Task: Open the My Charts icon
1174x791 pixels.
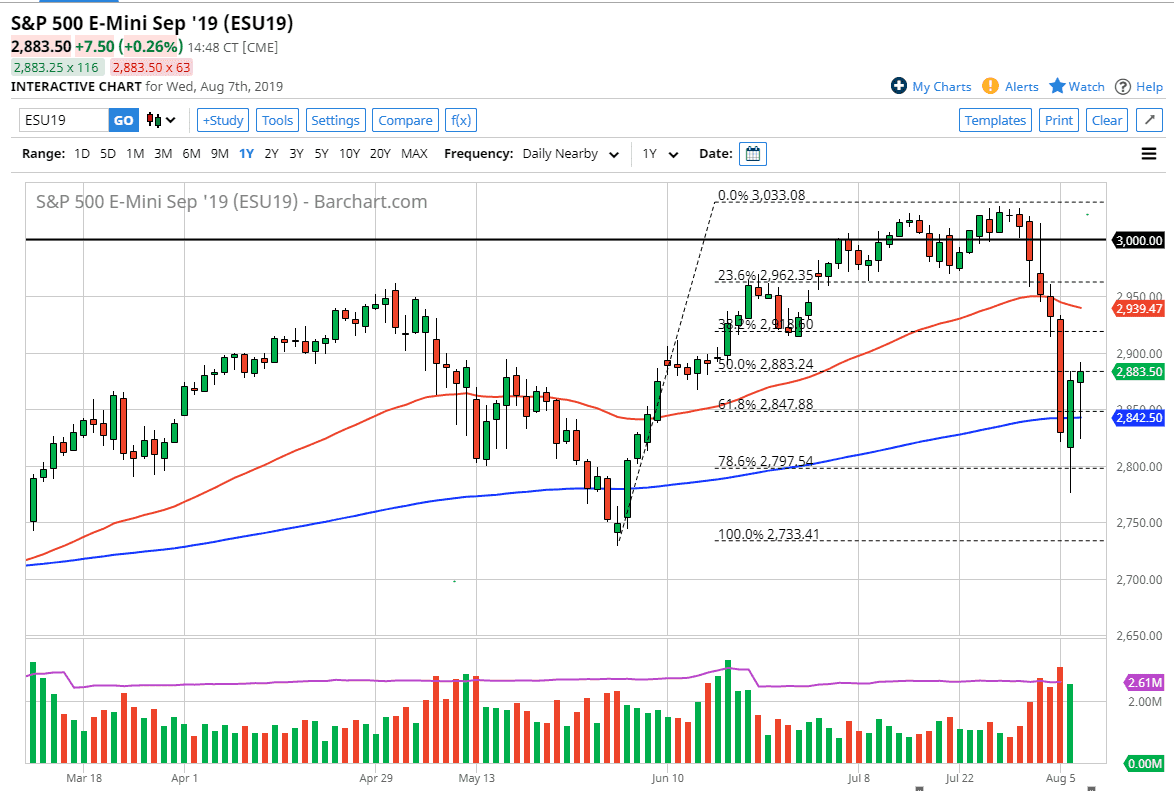Action: pyautogui.click(x=898, y=86)
